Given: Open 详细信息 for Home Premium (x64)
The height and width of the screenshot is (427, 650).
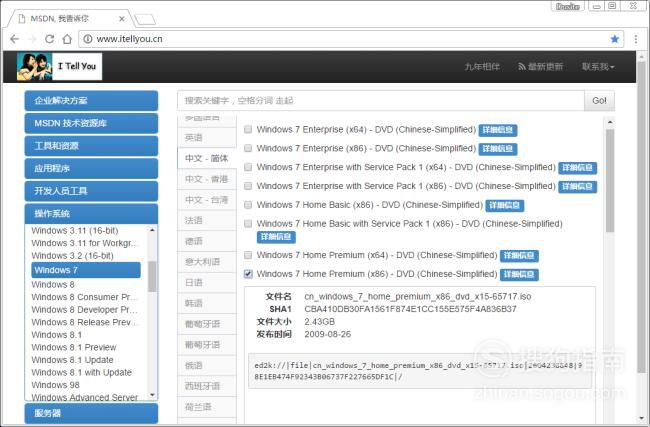Looking at the screenshot, I should tap(519, 256).
